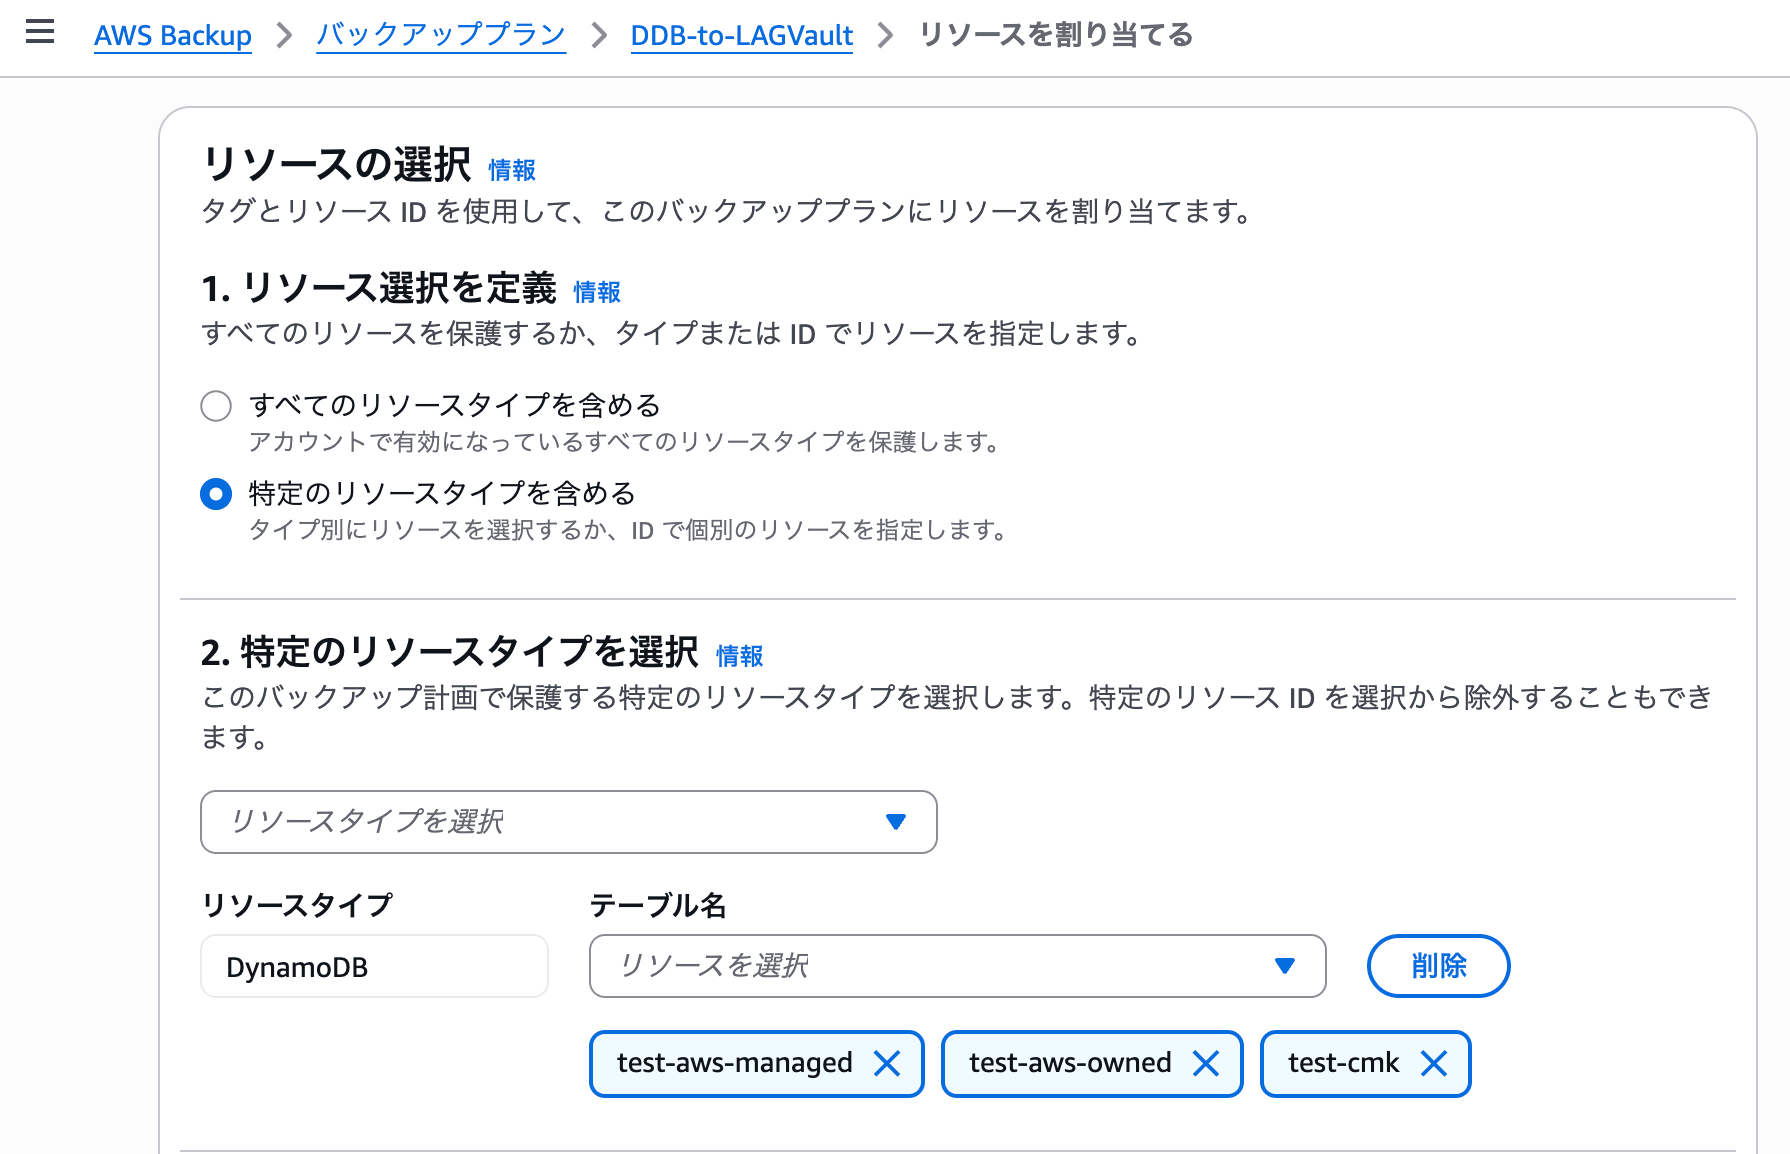
Task: Click the arrow icon of table name selector
Action: tap(1285, 966)
